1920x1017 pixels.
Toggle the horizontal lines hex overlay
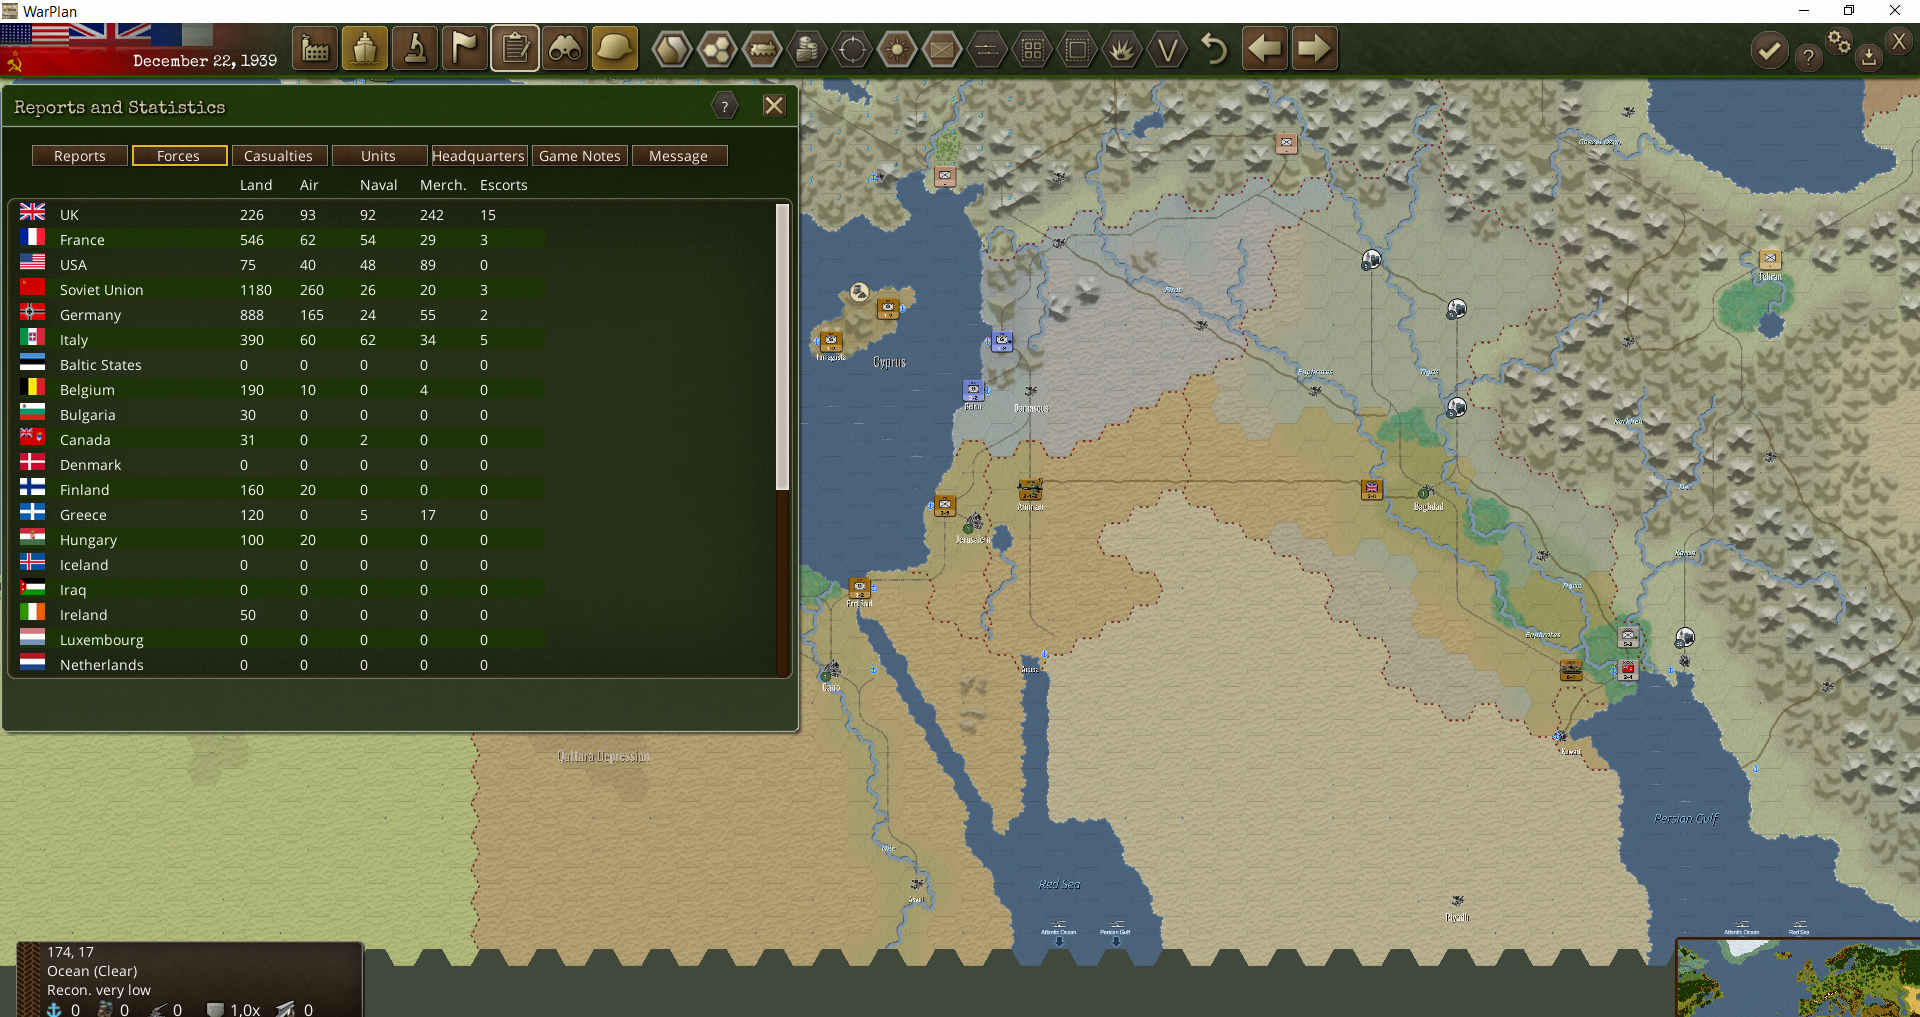tap(987, 49)
